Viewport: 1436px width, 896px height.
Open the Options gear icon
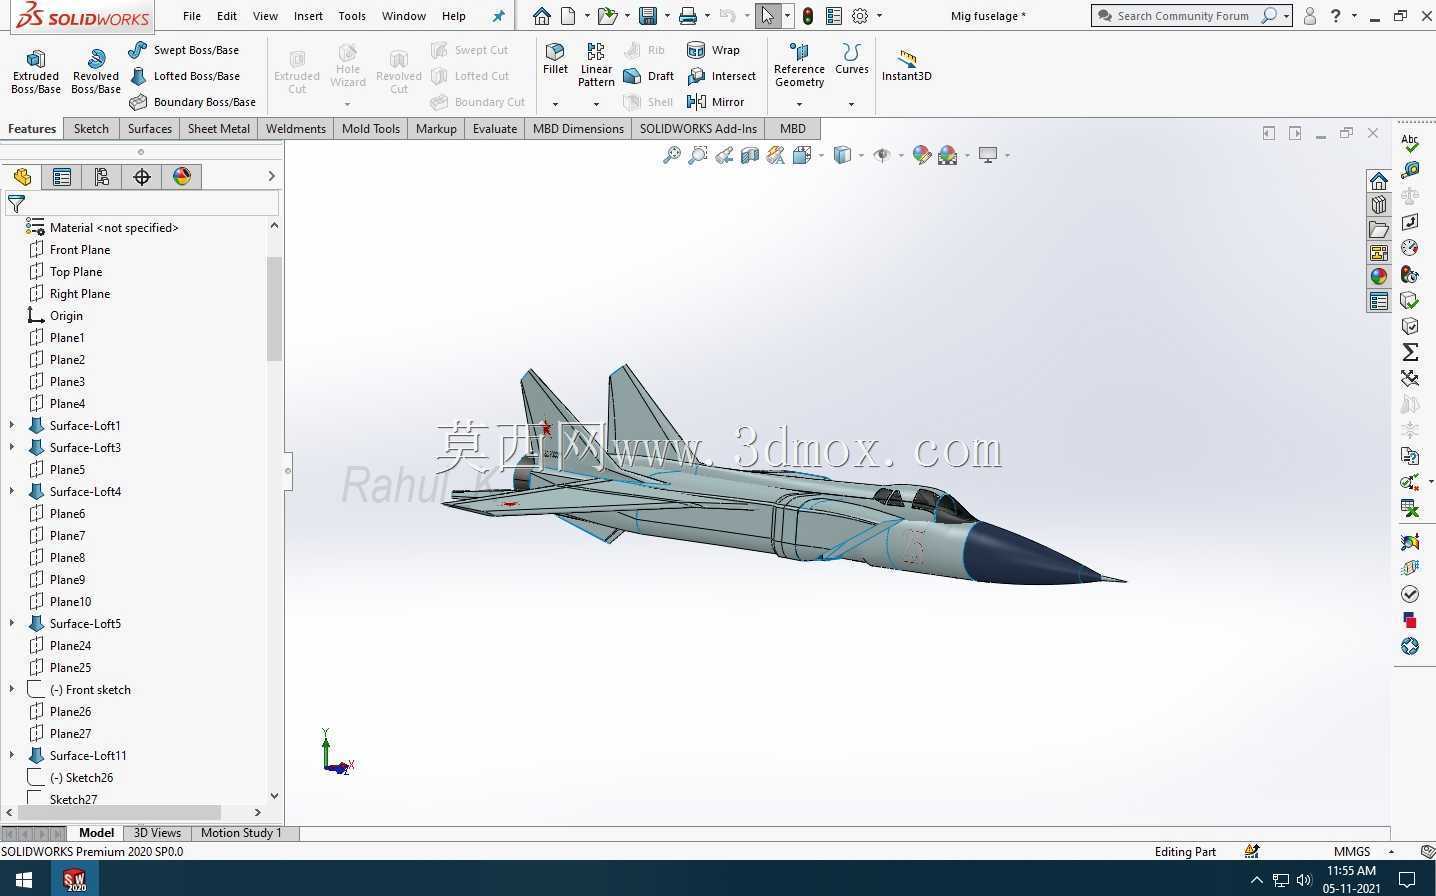(860, 16)
